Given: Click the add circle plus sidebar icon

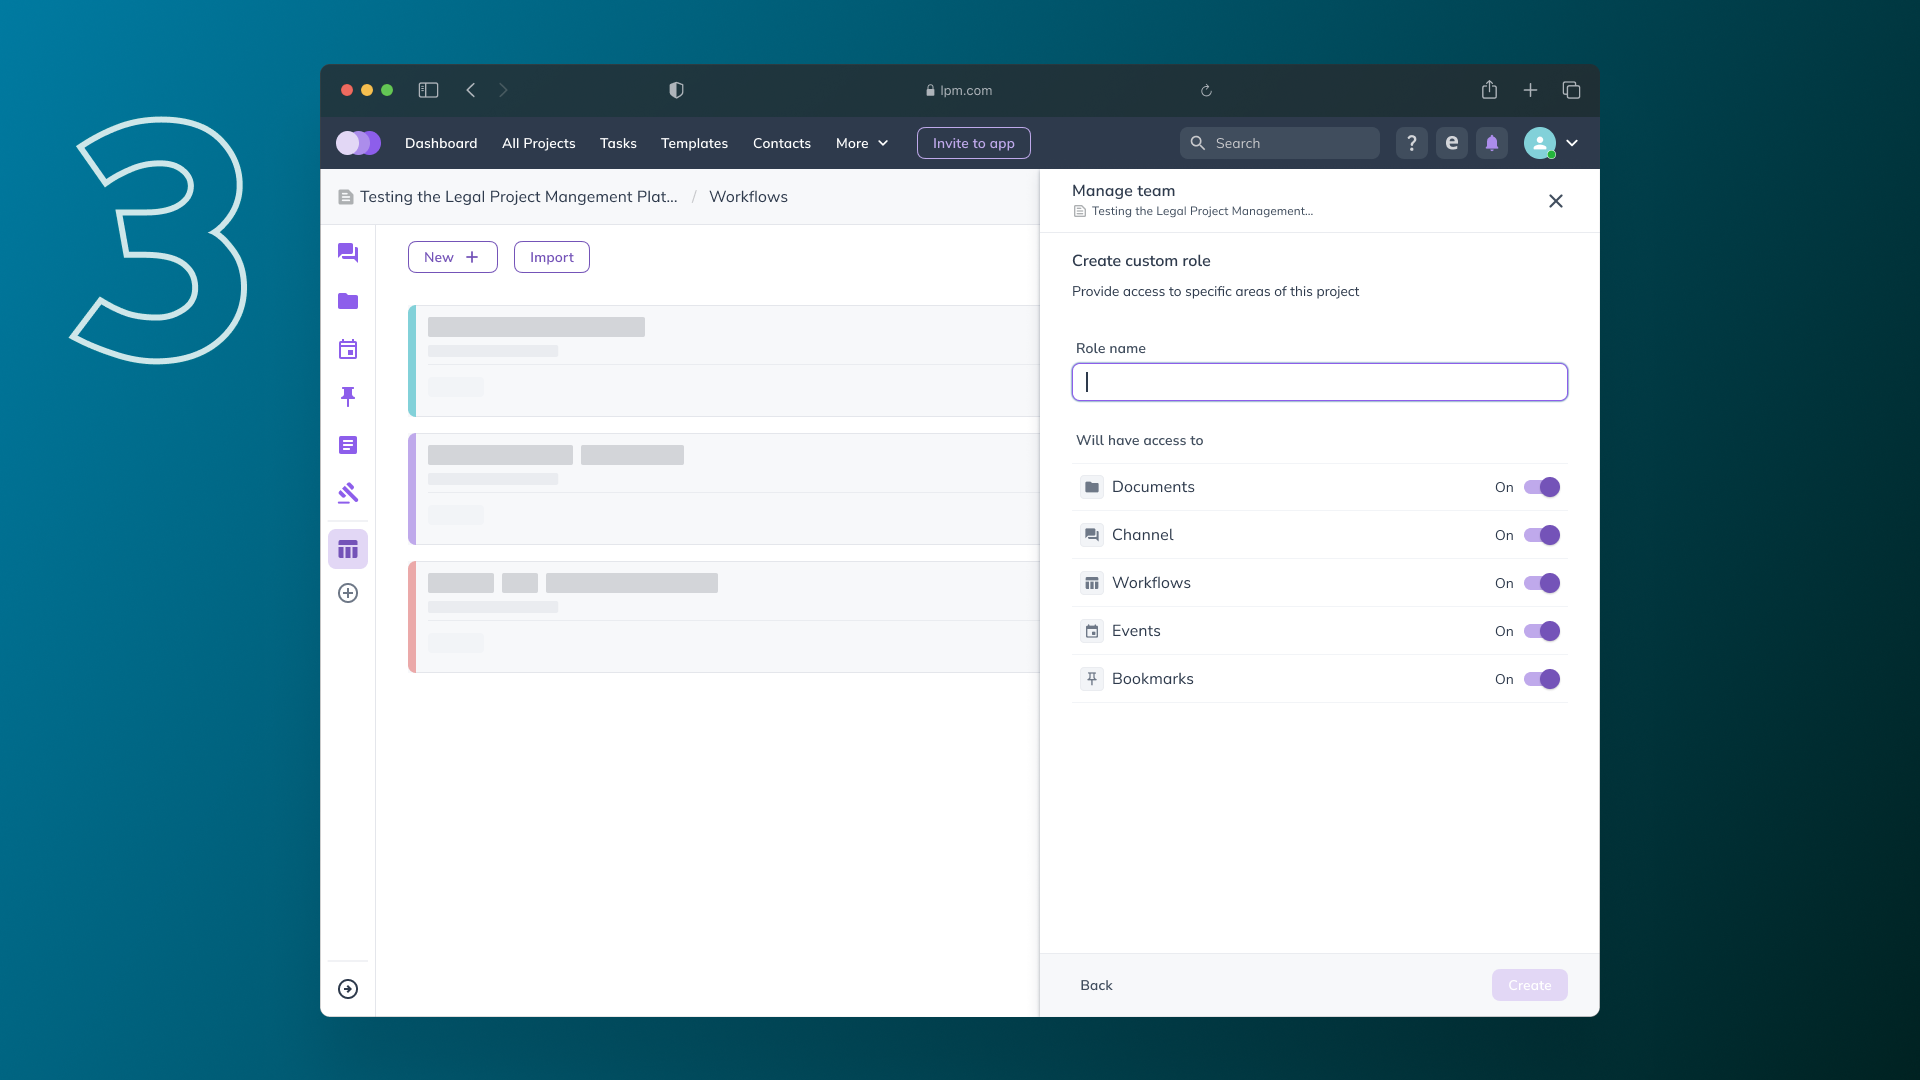Looking at the screenshot, I should (x=348, y=593).
